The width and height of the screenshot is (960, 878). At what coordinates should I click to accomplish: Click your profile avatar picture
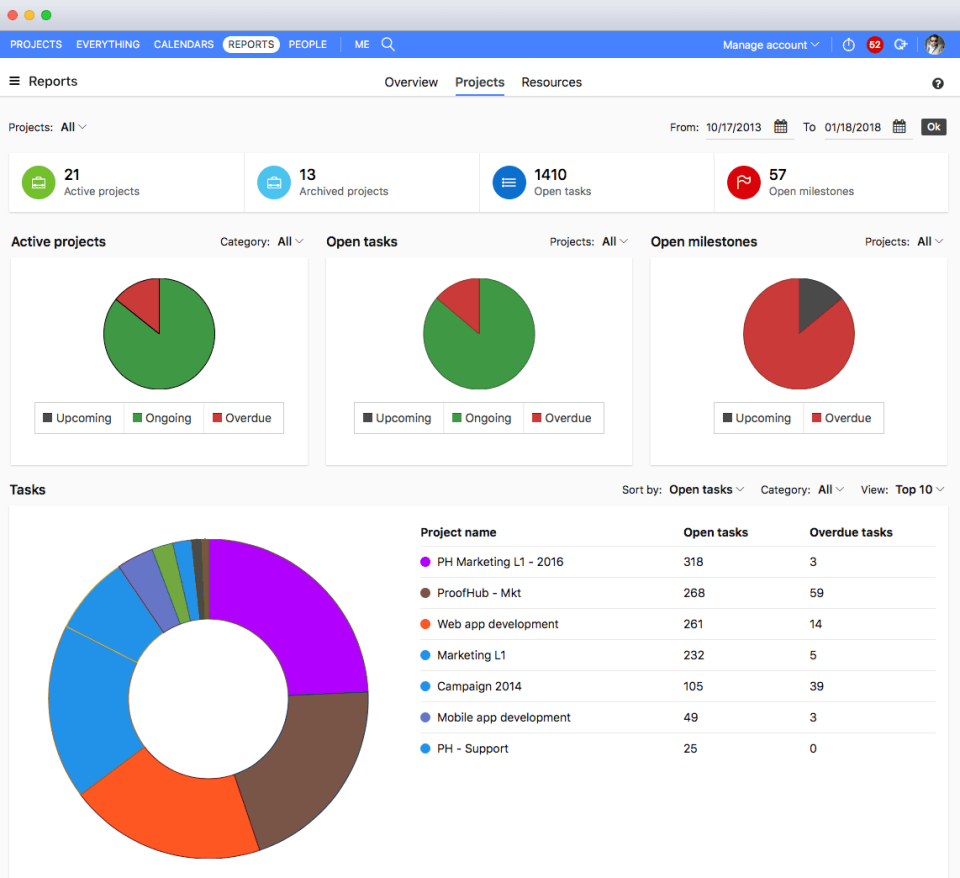pyautogui.click(x=934, y=44)
